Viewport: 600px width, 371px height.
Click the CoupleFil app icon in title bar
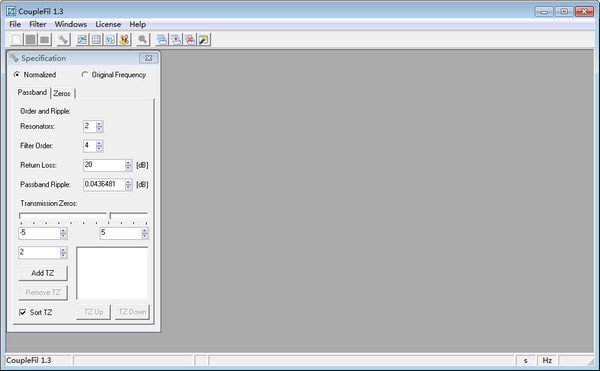[x=11, y=11]
